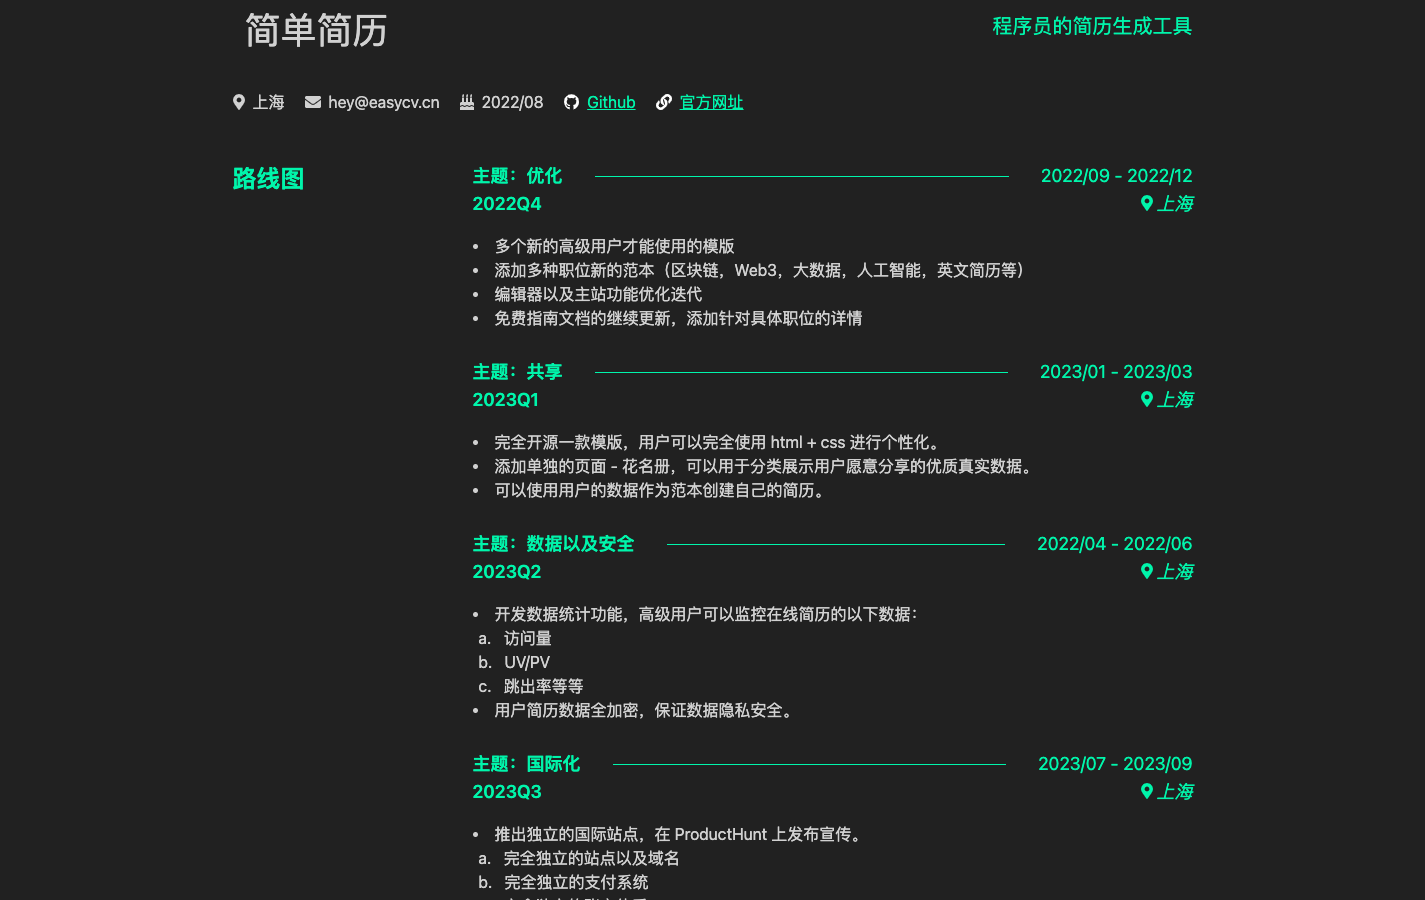
Task: Click the date range 2023/07 - 2023/09
Action: (x=1115, y=763)
